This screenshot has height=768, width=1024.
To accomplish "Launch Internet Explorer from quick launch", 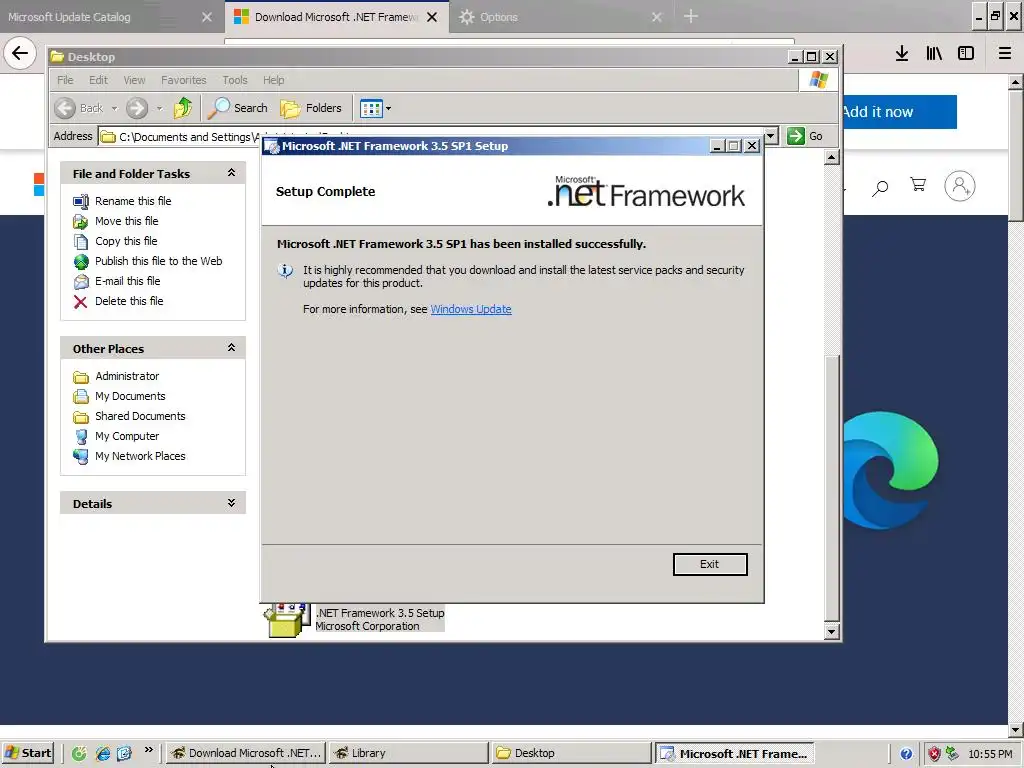I will [x=103, y=753].
